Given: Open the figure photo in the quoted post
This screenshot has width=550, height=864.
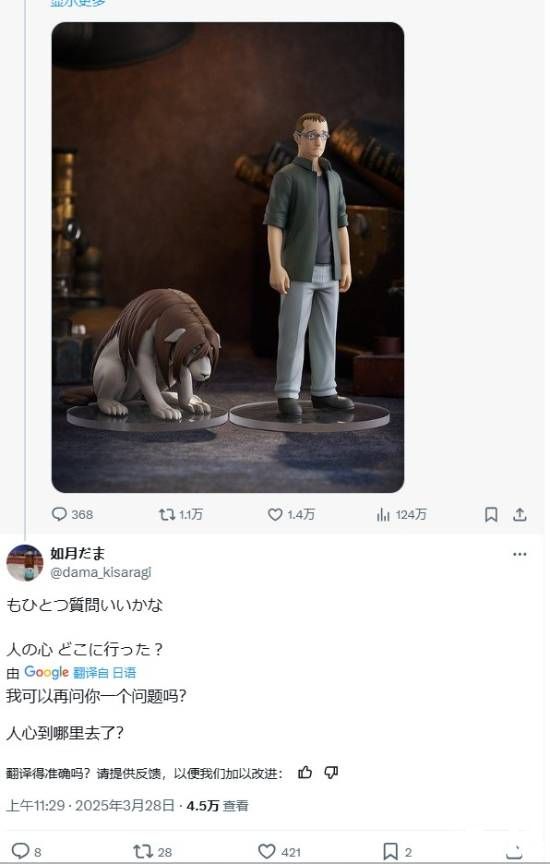Looking at the screenshot, I should tap(228, 257).
